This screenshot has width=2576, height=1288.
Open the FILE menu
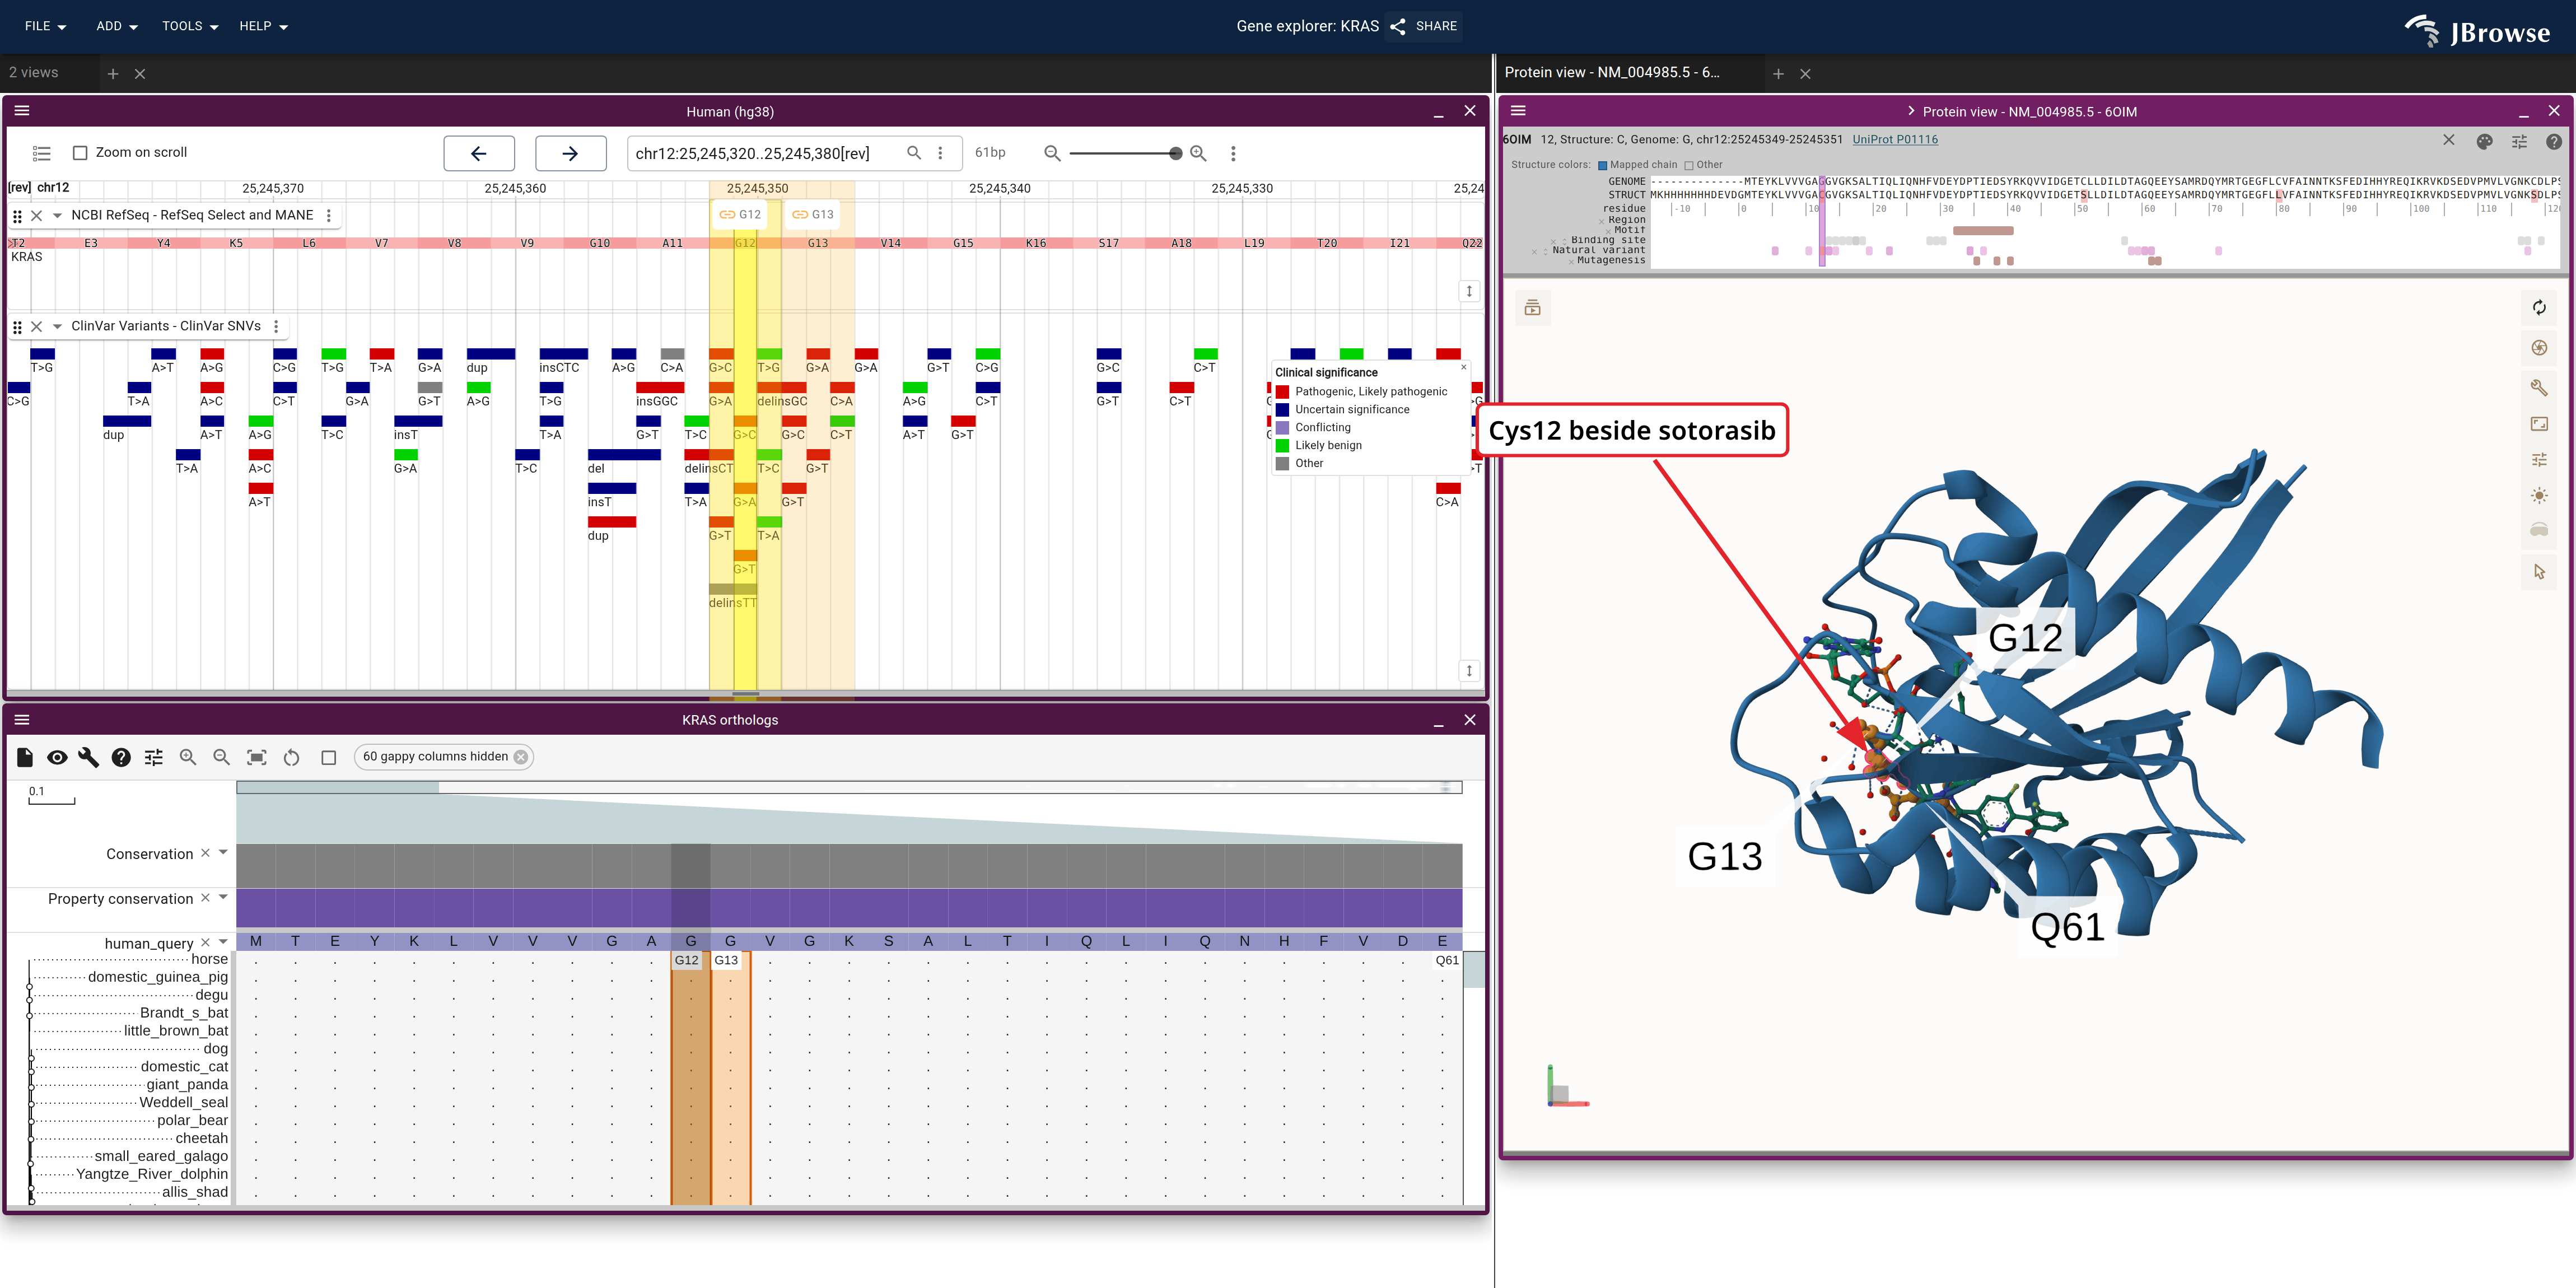pos(45,26)
